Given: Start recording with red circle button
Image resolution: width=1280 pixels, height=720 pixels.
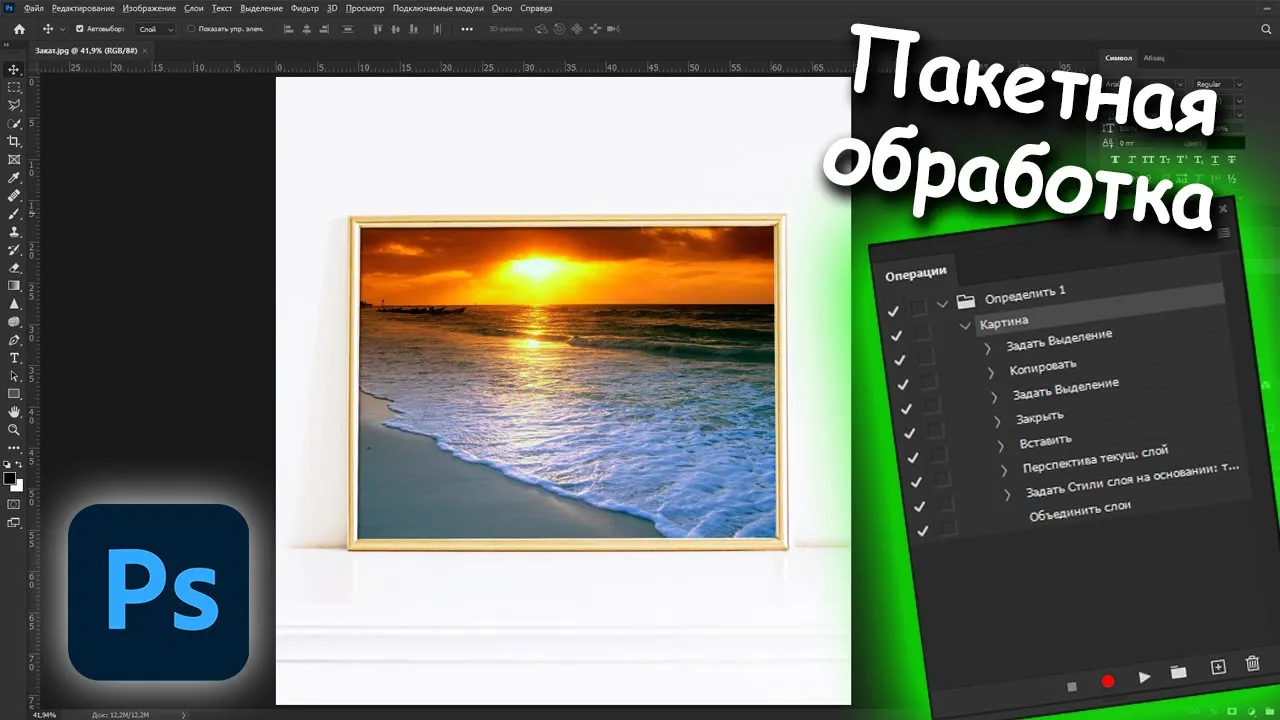Looking at the screenshot, I should tap(1107, 682).
